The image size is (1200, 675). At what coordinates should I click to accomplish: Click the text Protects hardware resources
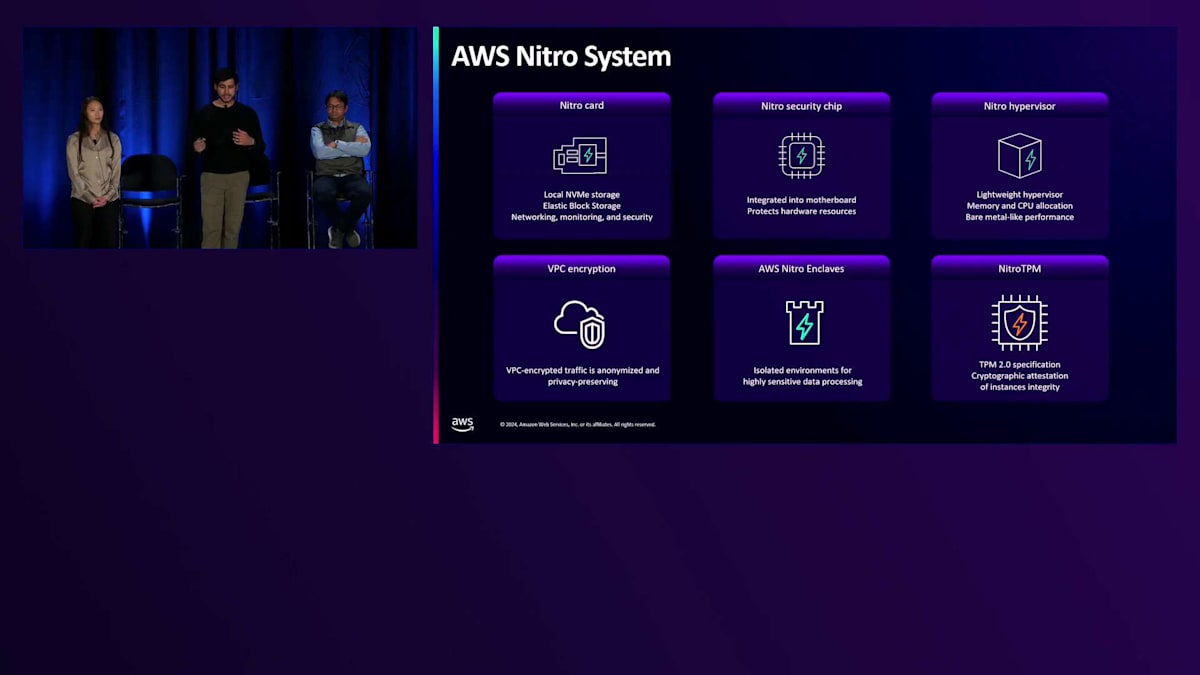801,211
